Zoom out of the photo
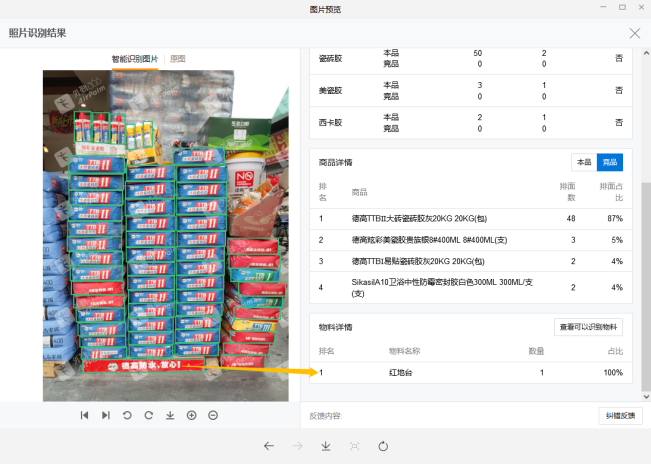651x465 pixels. [x=213, y=415]
